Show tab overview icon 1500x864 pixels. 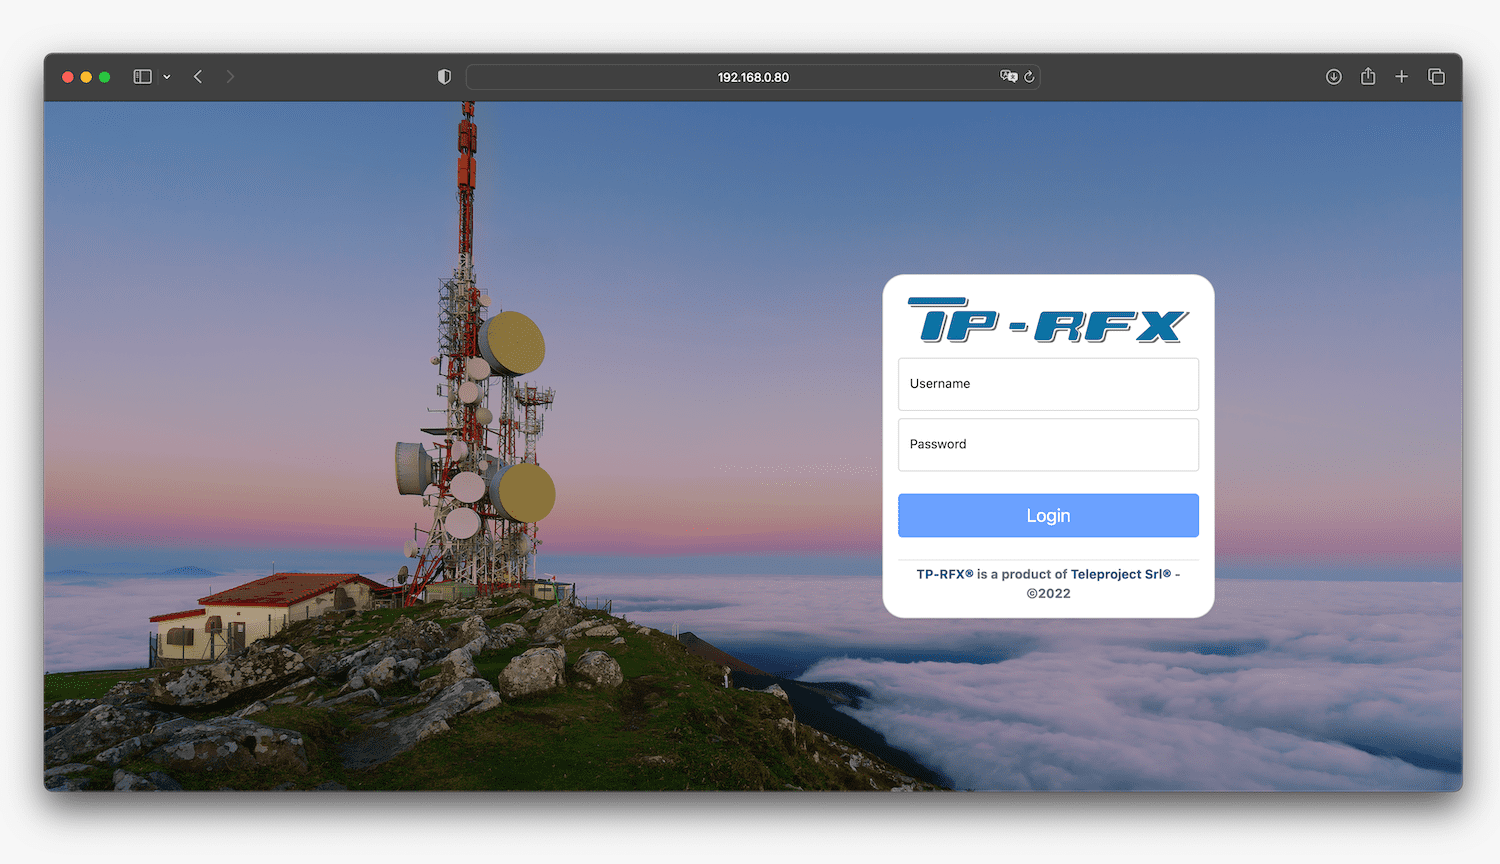coord(1436,77)
